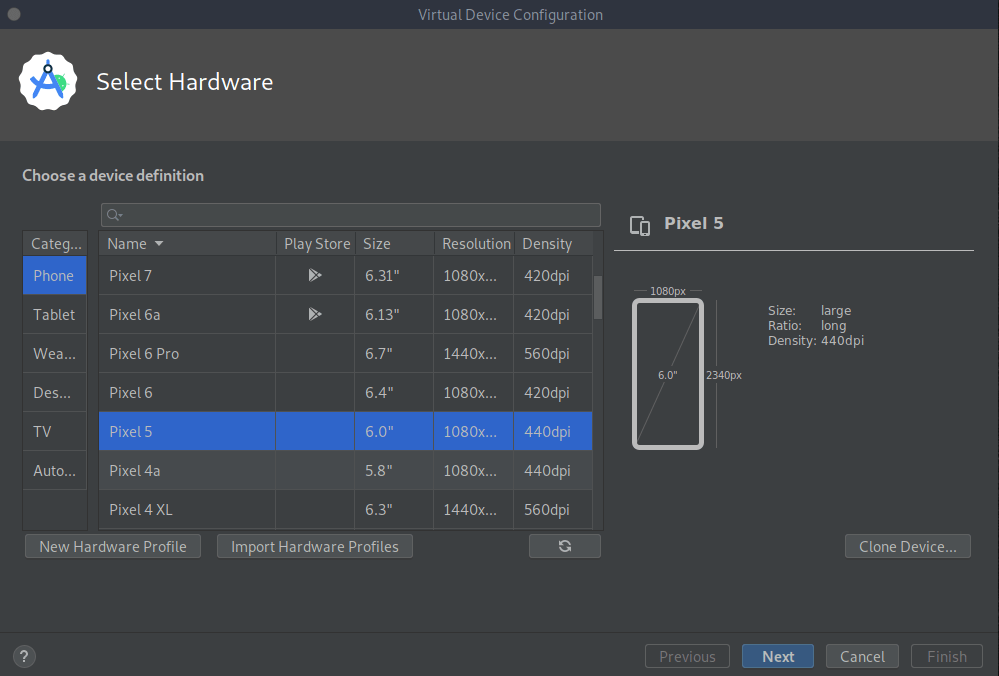The image size is (999, 676).
Task: Click the search magnifier icon
Action: coord(114,215)
